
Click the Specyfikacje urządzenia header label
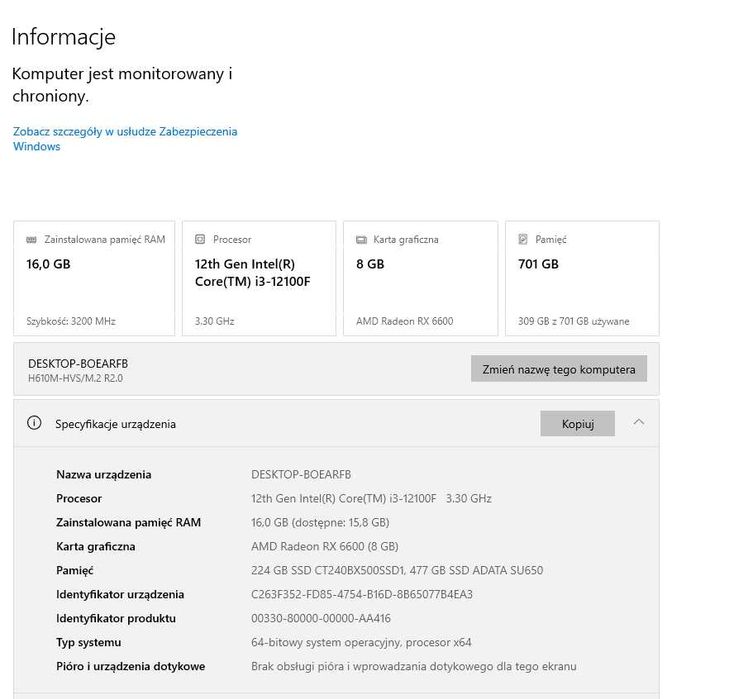(115, 424)
